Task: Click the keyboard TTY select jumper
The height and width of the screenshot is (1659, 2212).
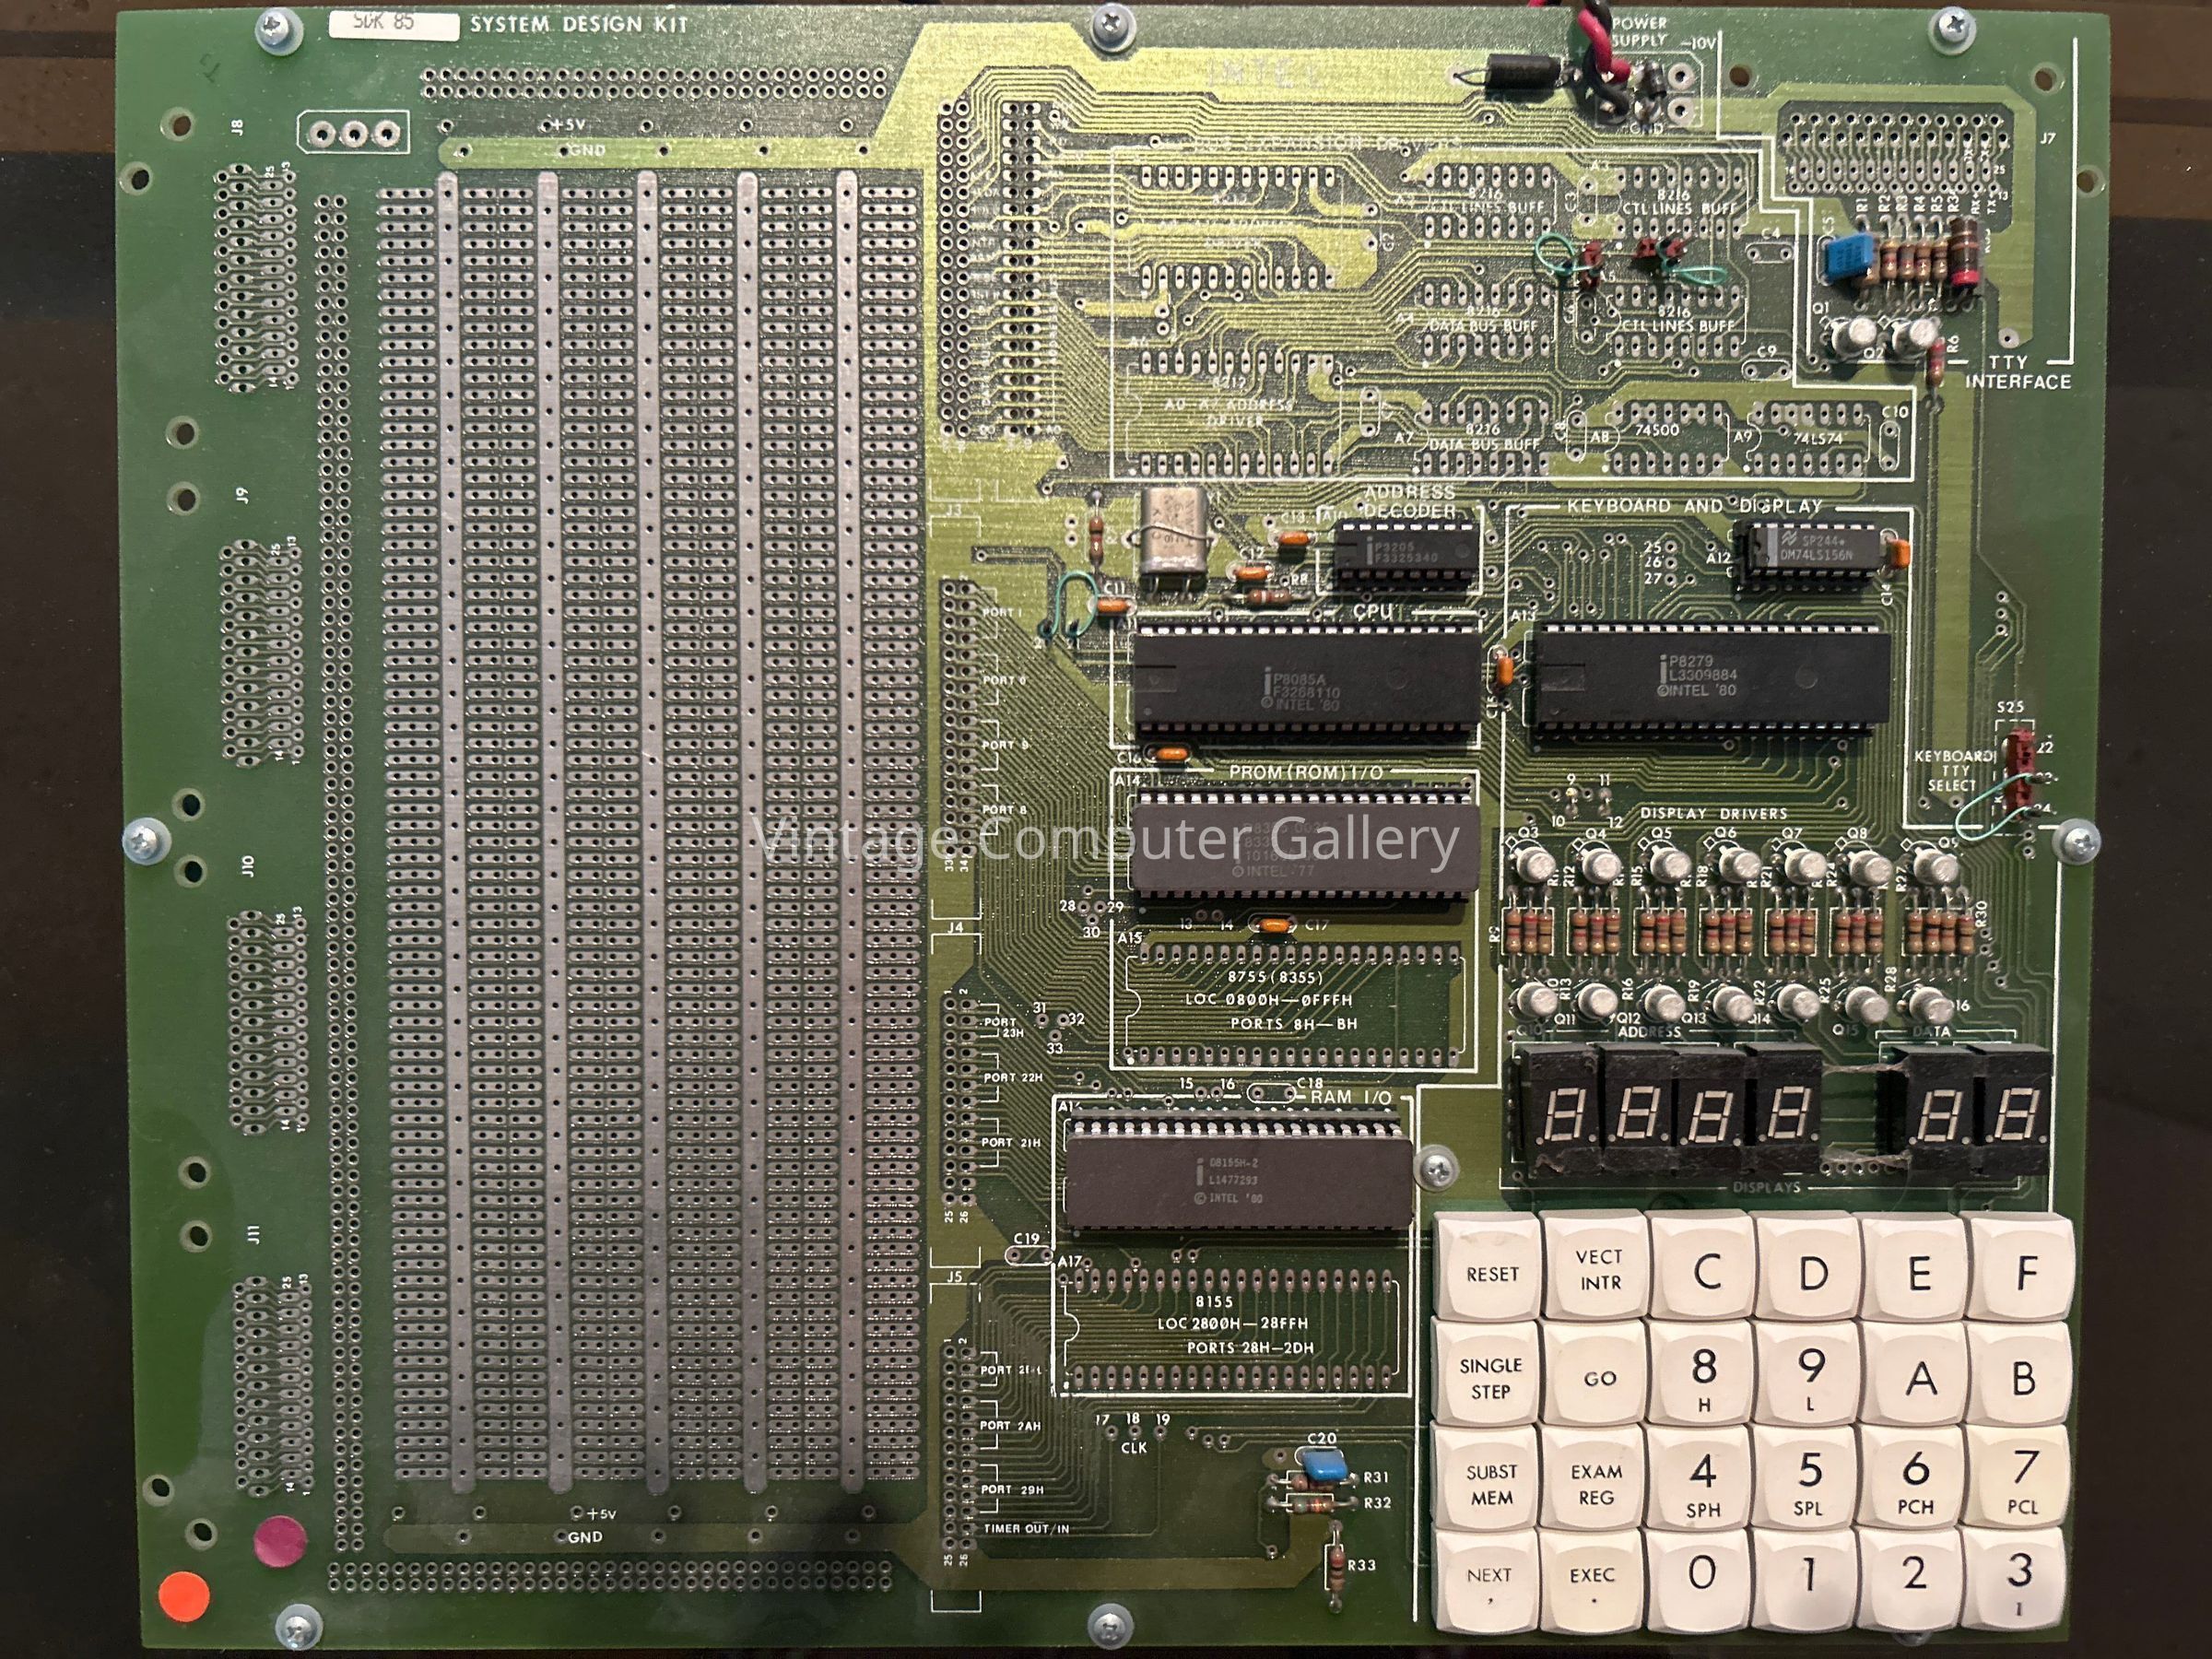Action: tap(2018, 772)
